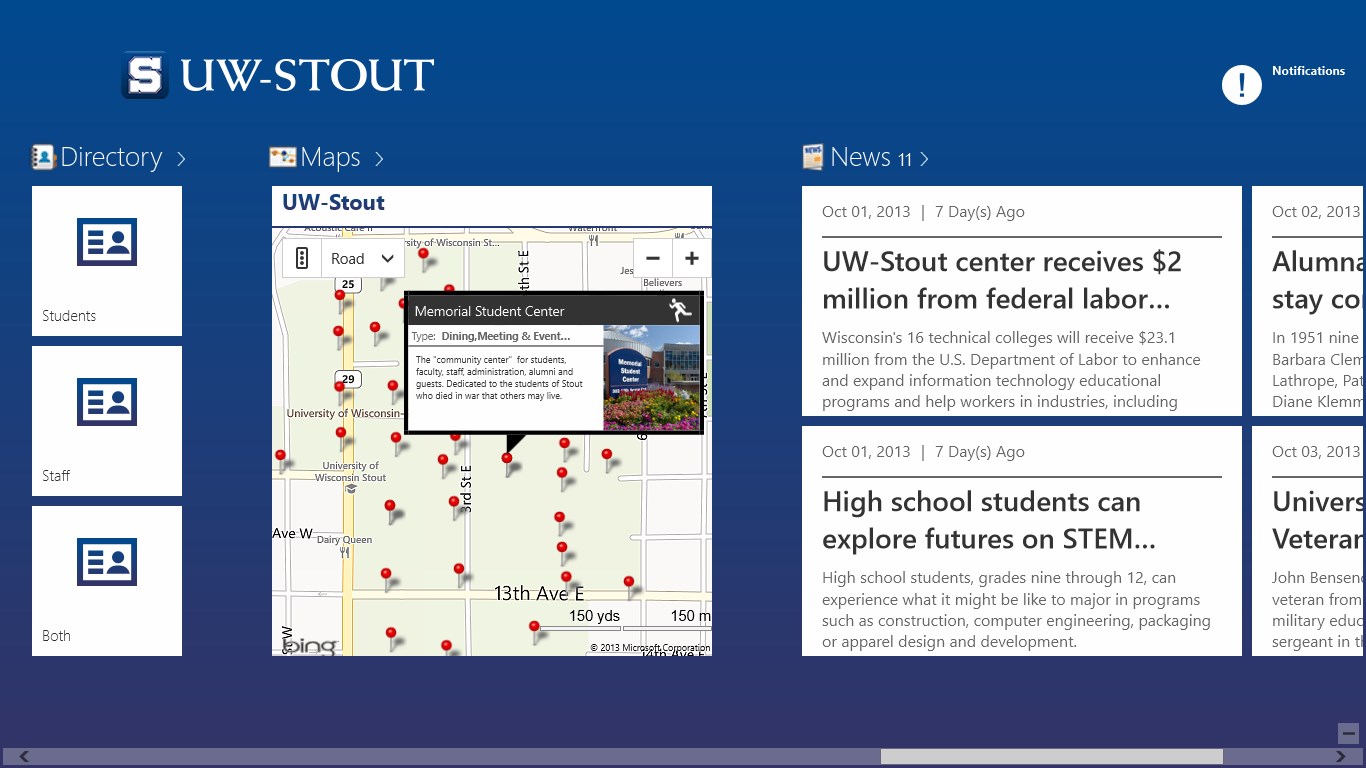Image resolution: width=1366 pixels, height=768 pixels.
Task: Click the address book icon beside Directory
Action: pos(43,156)
